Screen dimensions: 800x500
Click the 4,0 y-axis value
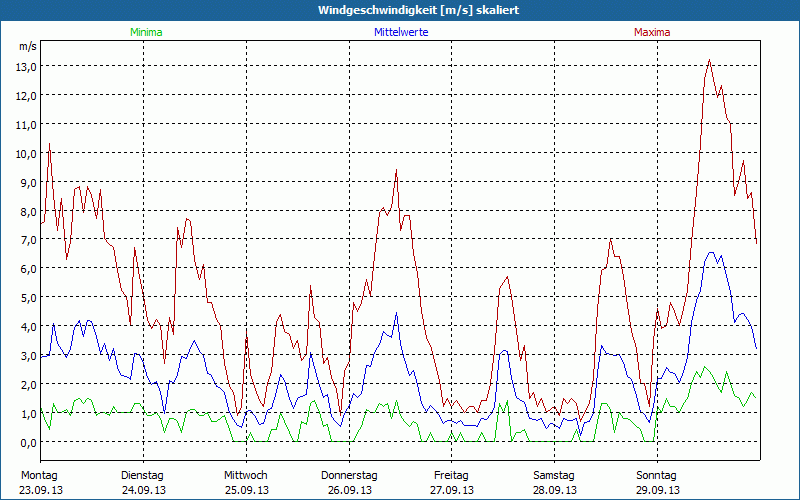pyautogui.click(x=28, y=327)
